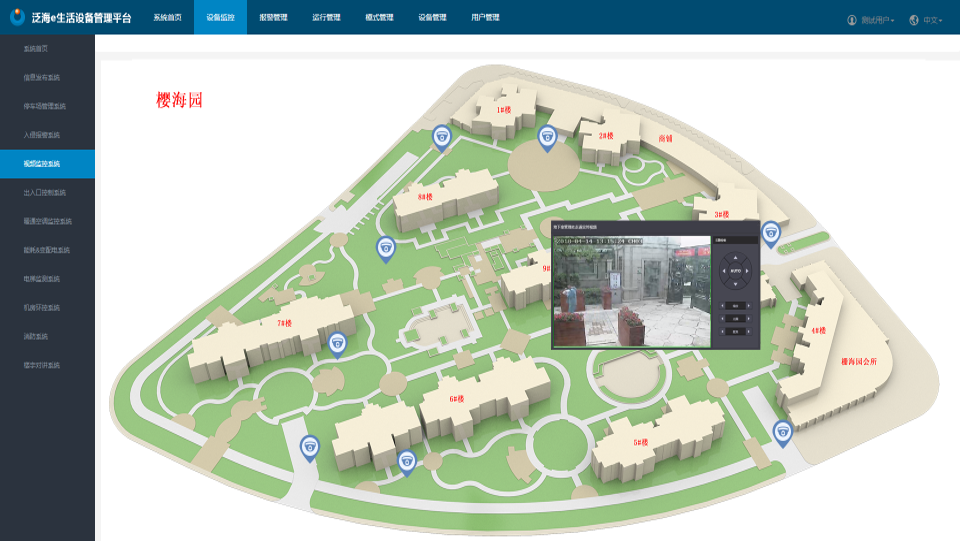Image resolution: width=960 pixels, height=541 pixels.
Task: Toggle the AUTO button in PTZ control
Action: [735, 270]
